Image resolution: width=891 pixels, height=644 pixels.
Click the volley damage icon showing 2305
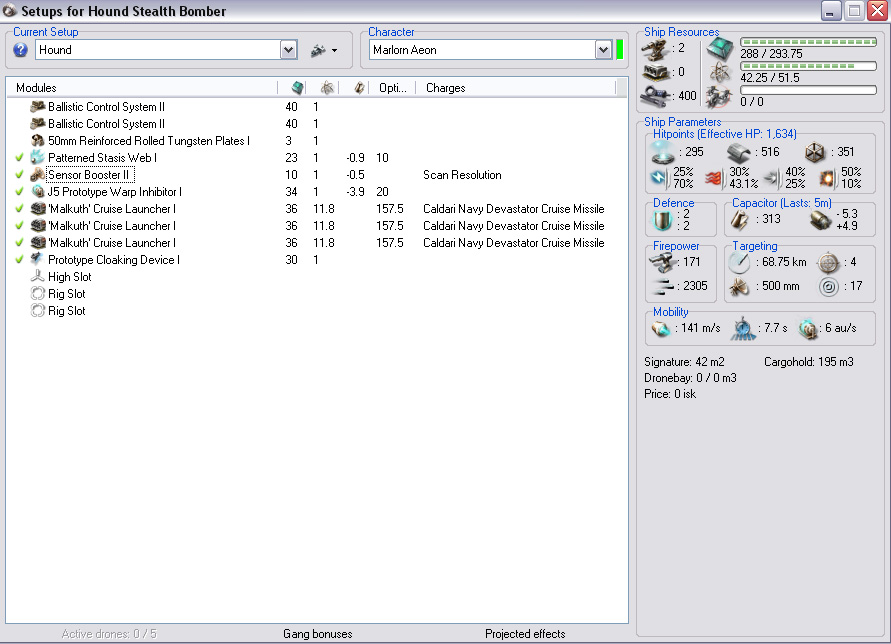tap(663, 286)
